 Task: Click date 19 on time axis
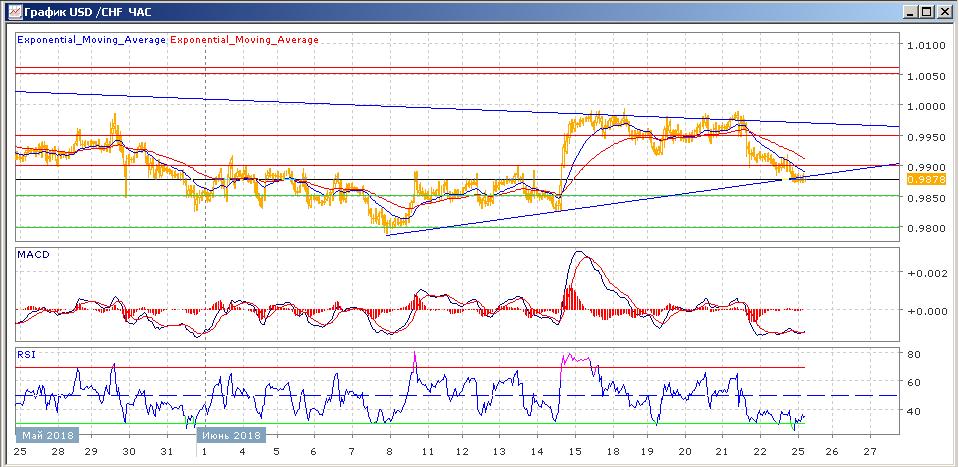click(647, 452)
